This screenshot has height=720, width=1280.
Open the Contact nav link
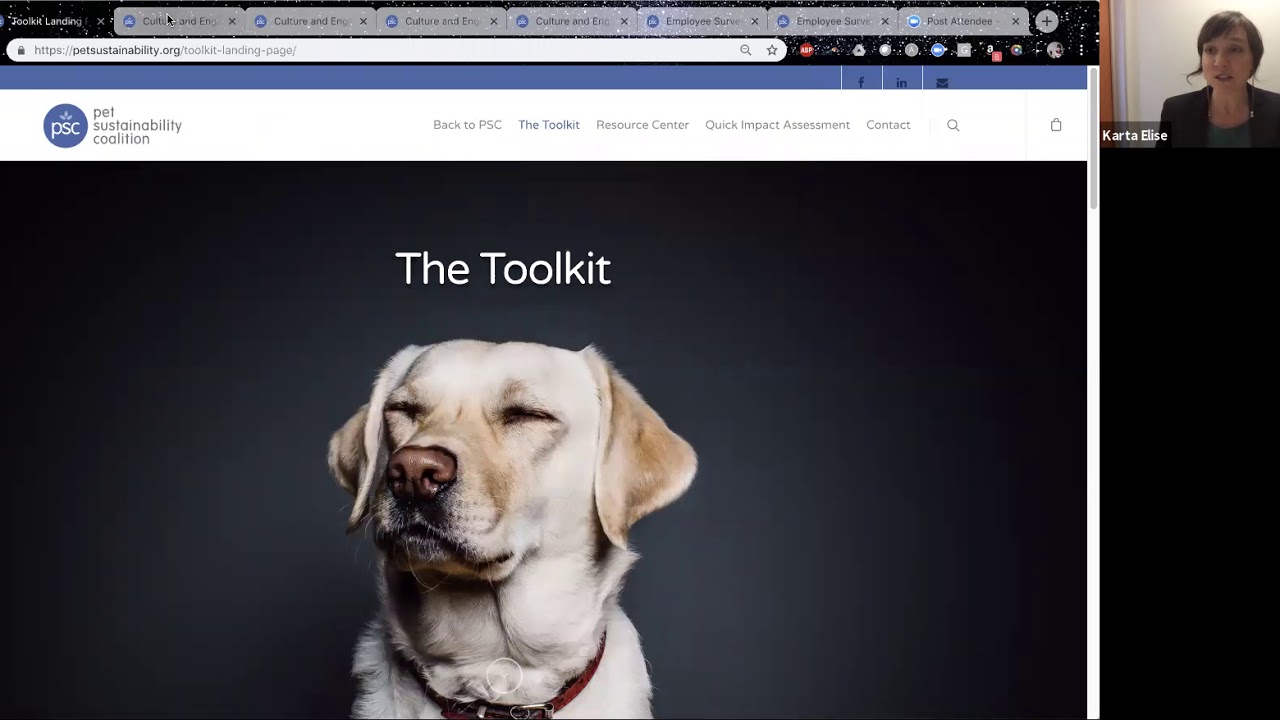[888, 125]
